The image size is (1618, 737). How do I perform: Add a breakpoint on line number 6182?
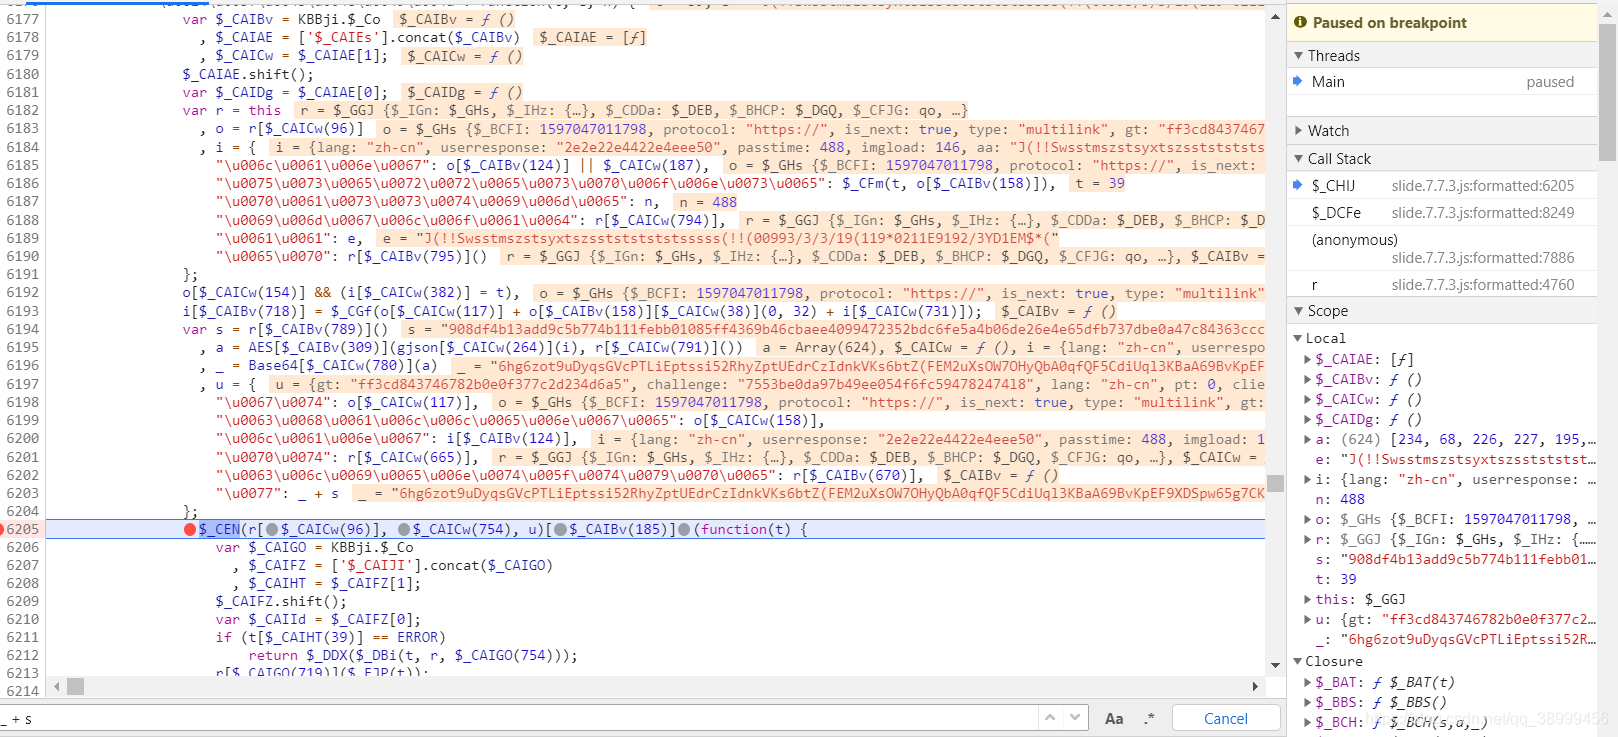[22, 110]
